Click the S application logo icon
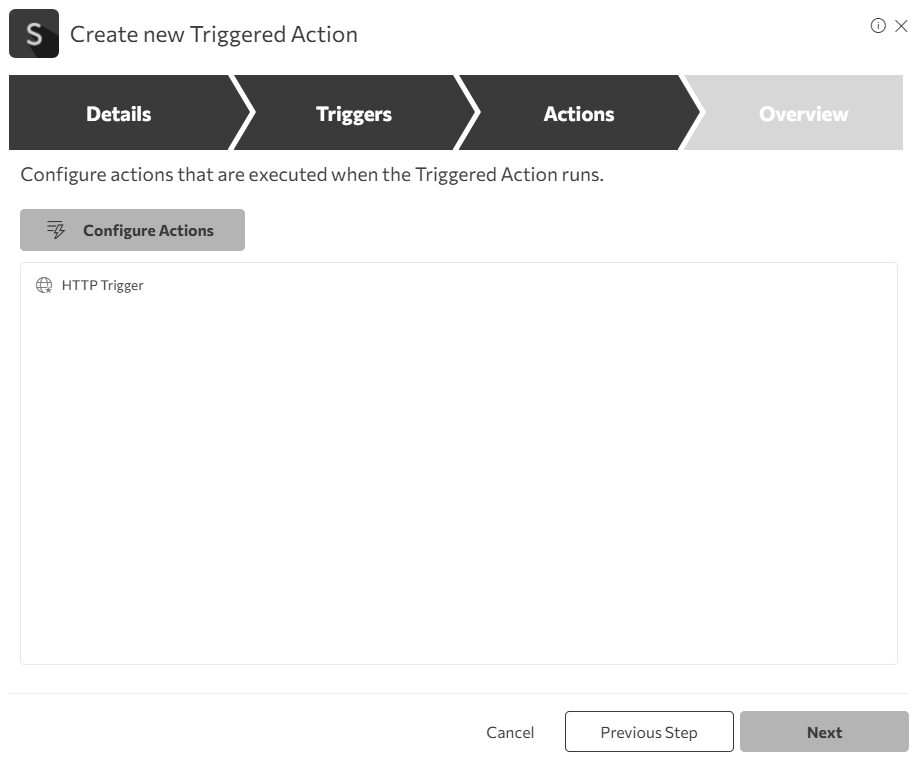Viewport: 920px width, 765px height. 34,35
